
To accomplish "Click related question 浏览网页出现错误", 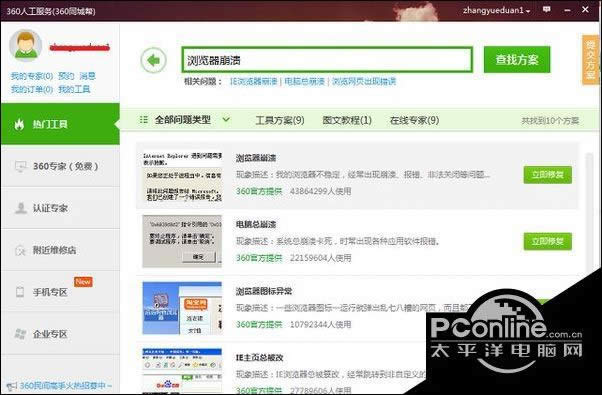I will point(364,81).
